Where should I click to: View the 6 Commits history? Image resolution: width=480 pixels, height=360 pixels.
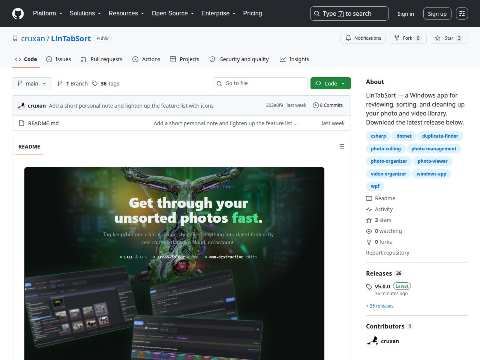point(328,105)
